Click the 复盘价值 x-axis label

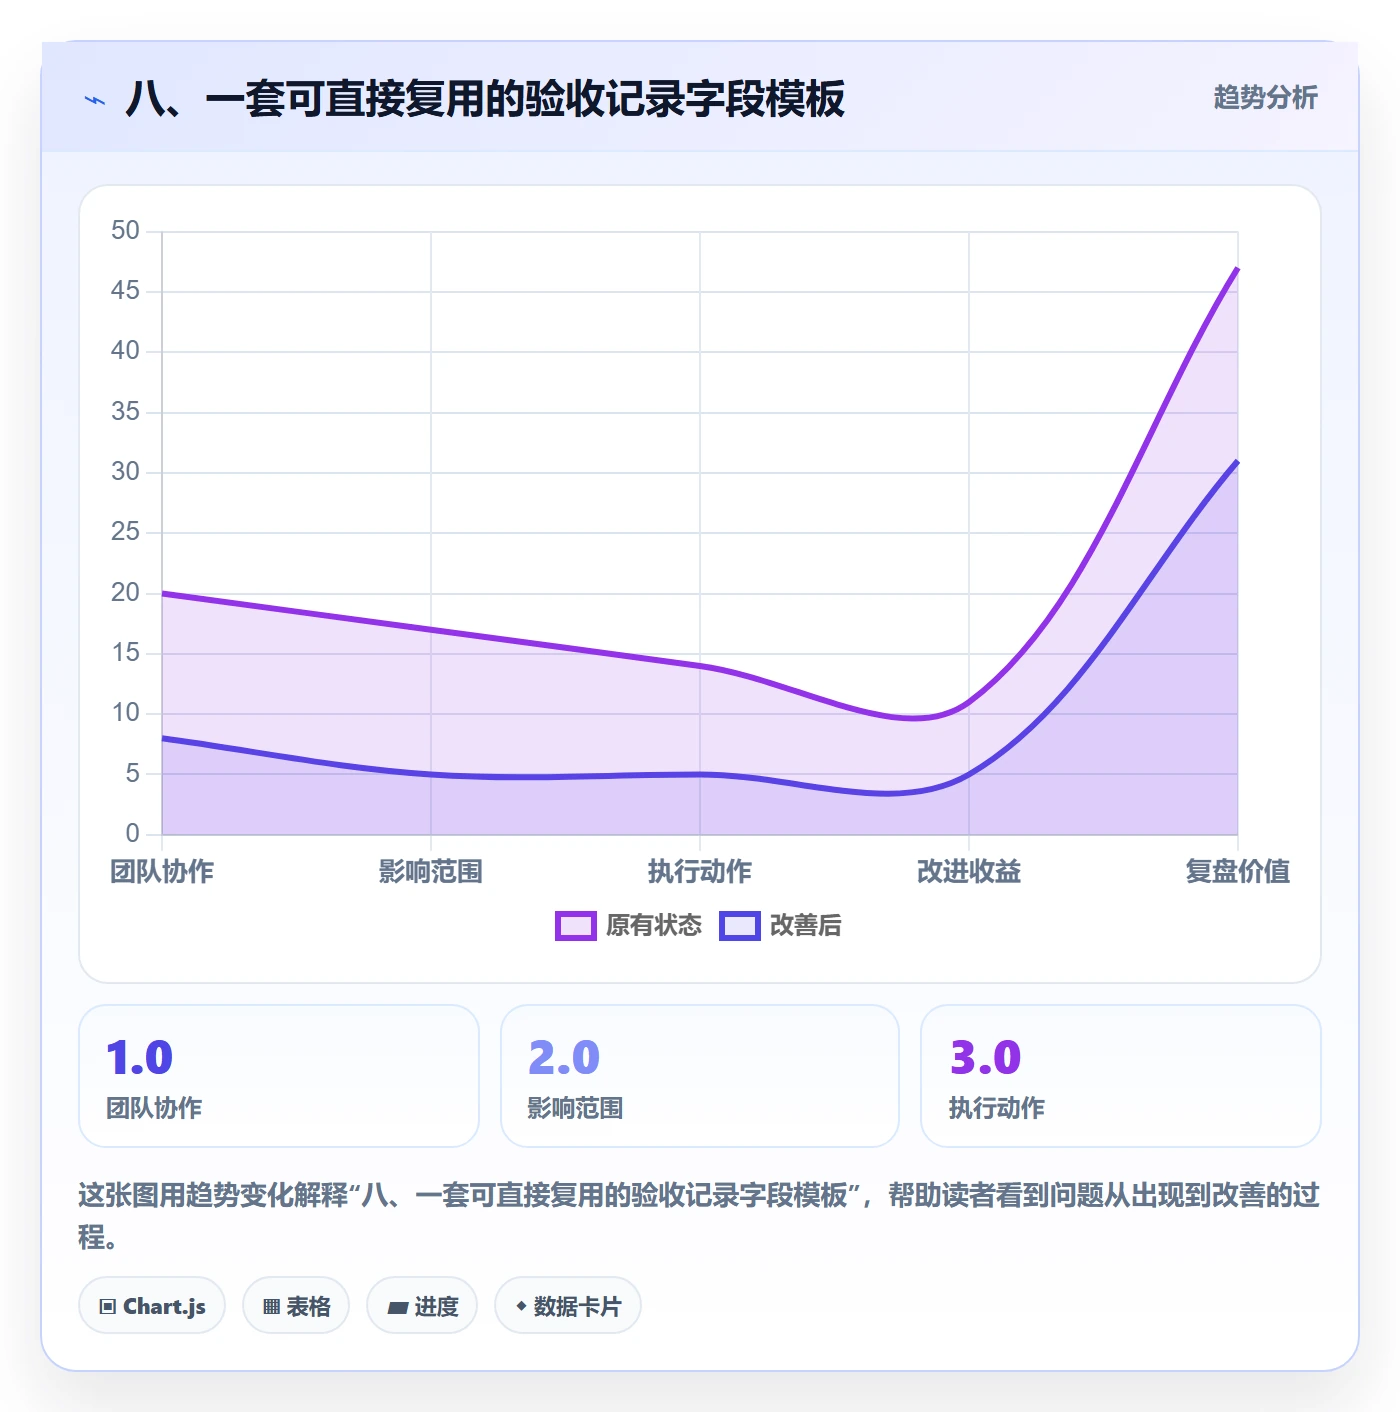[x=1238, y=871]
